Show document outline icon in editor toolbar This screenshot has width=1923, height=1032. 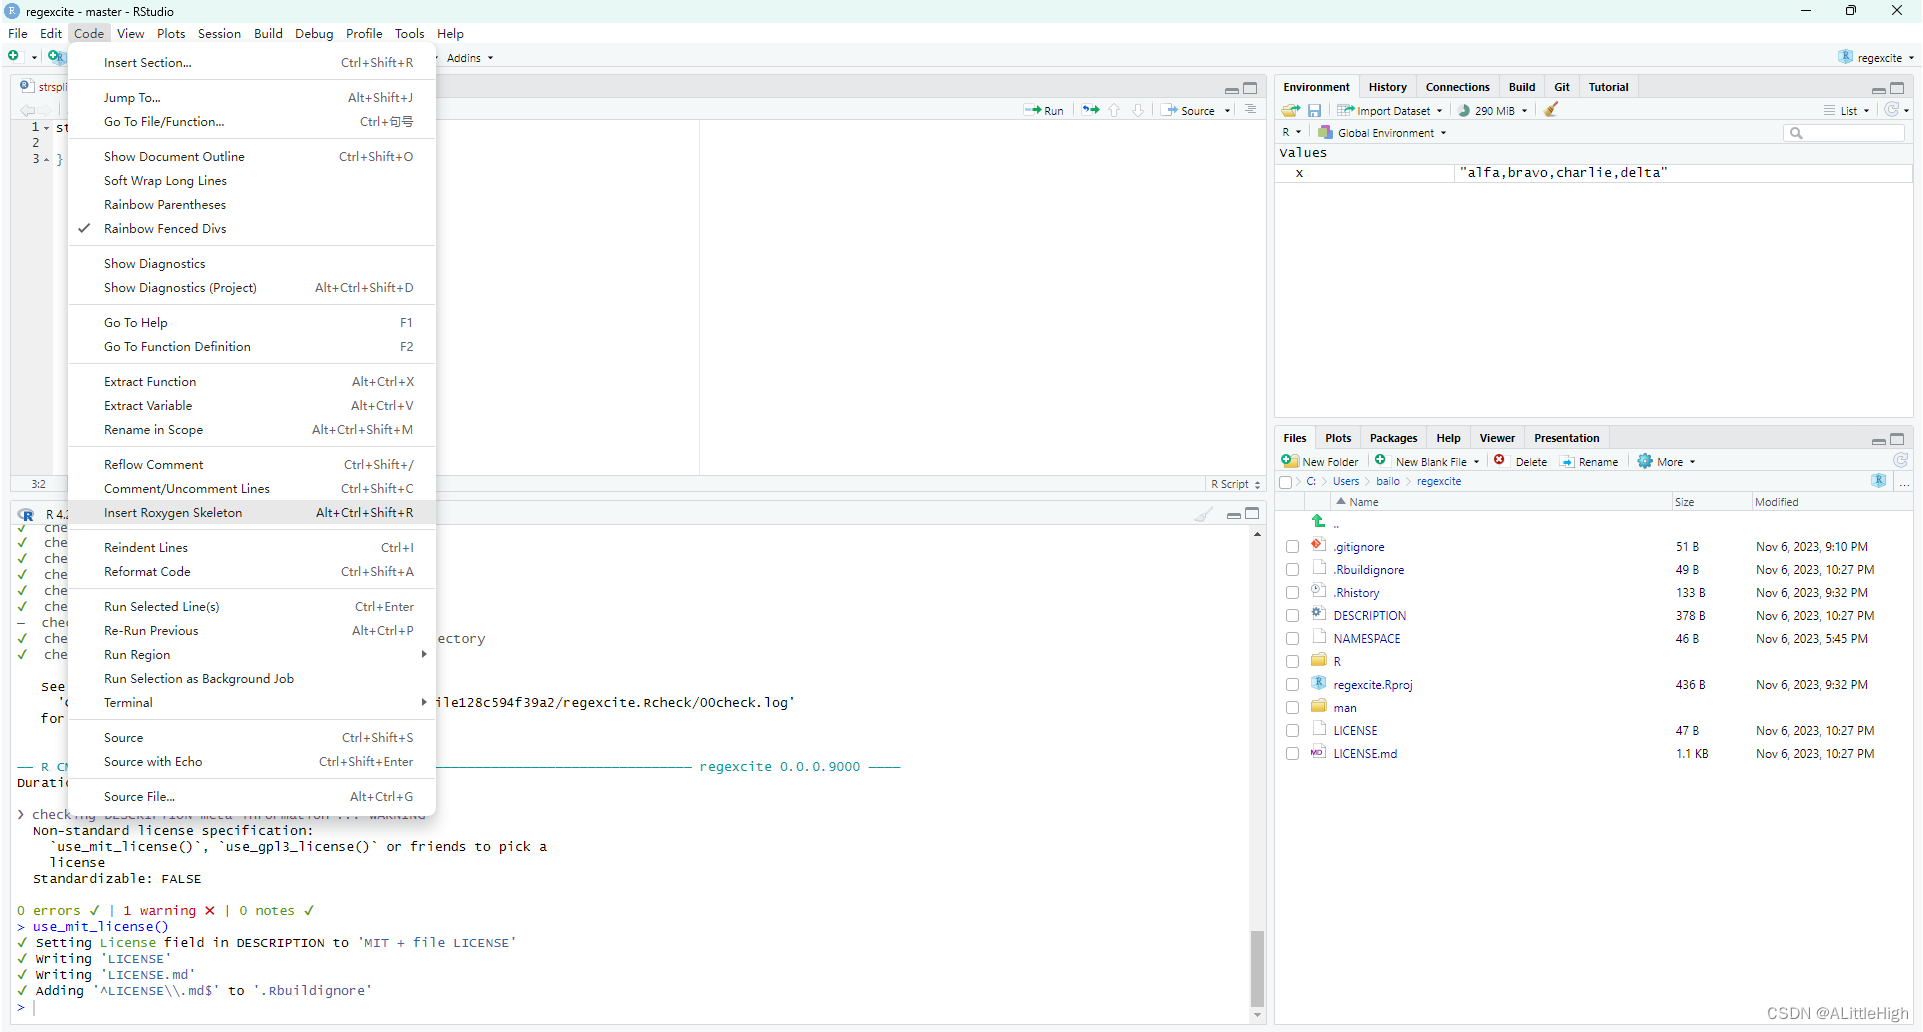pos(1251,110)
